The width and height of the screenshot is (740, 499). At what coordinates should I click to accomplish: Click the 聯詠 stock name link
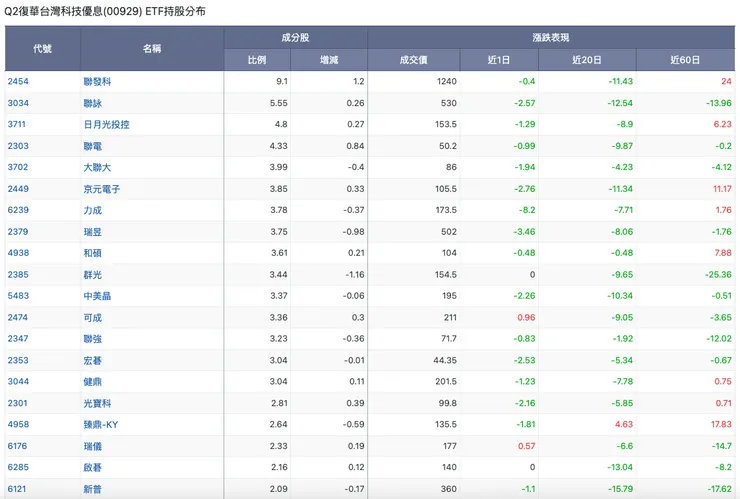coord(92,103)
